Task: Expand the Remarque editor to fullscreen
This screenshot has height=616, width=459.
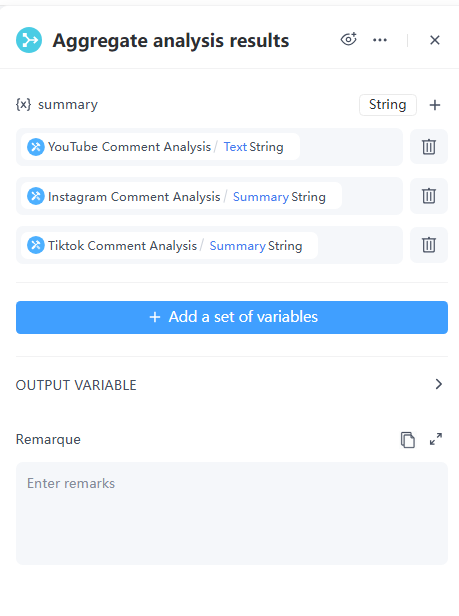Action: (436, 439)
